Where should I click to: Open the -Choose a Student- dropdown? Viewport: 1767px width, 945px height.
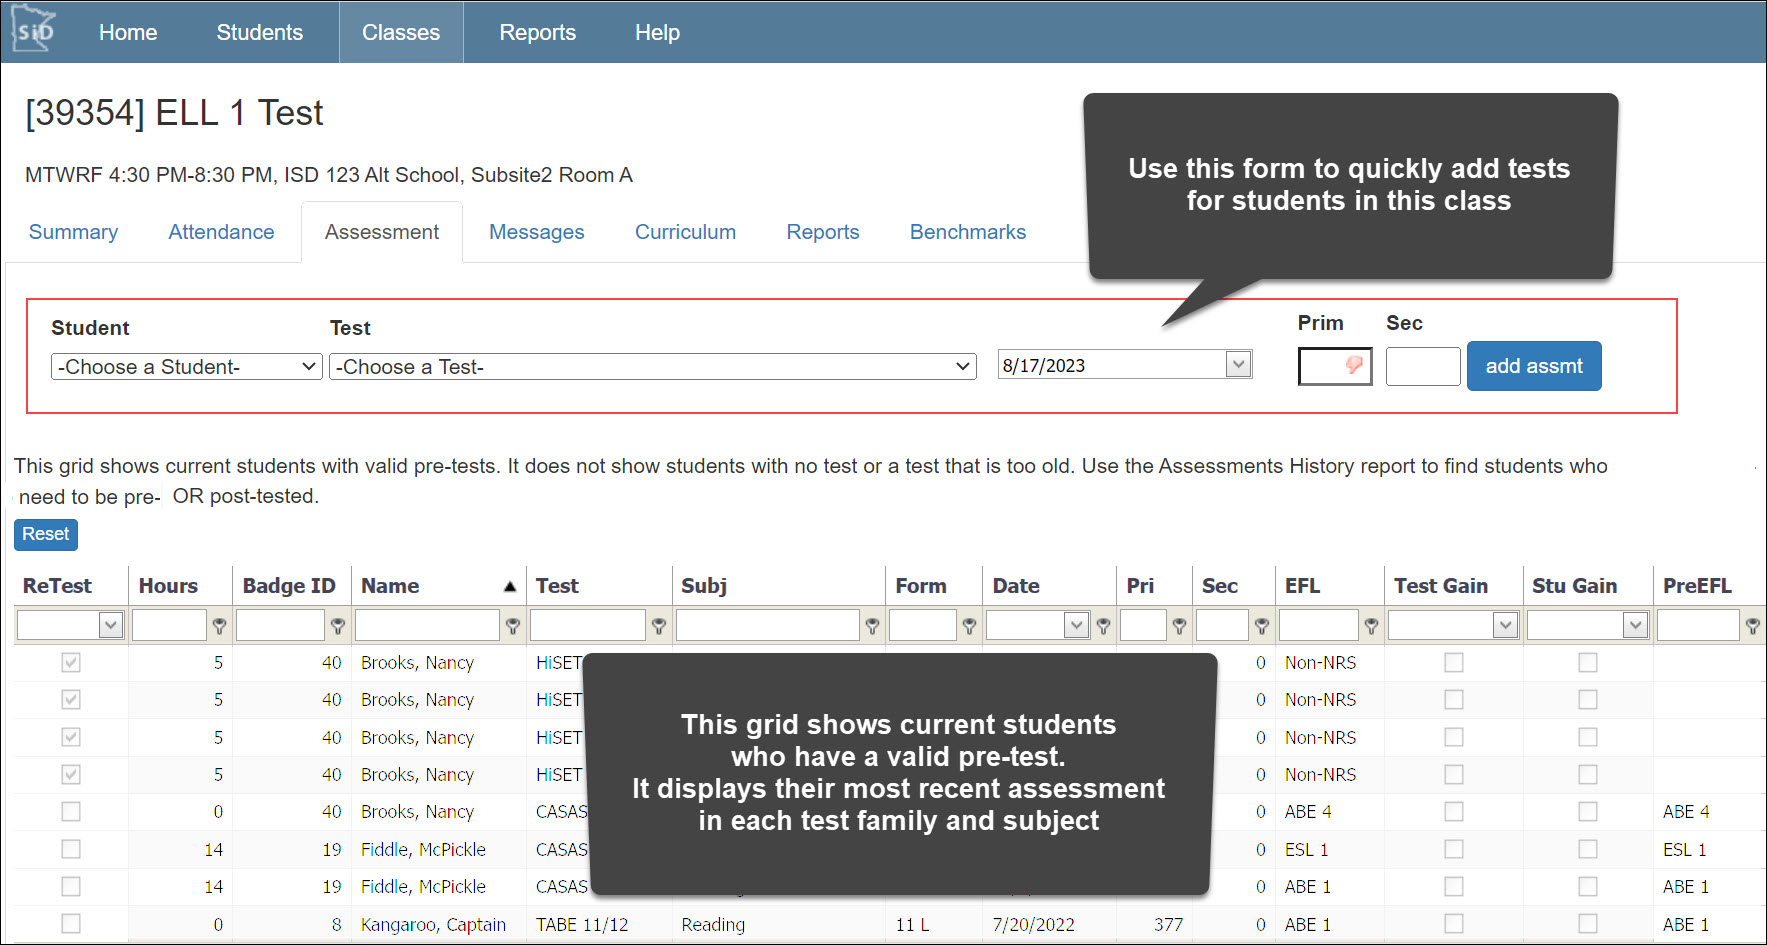click(x=185, y=366)
